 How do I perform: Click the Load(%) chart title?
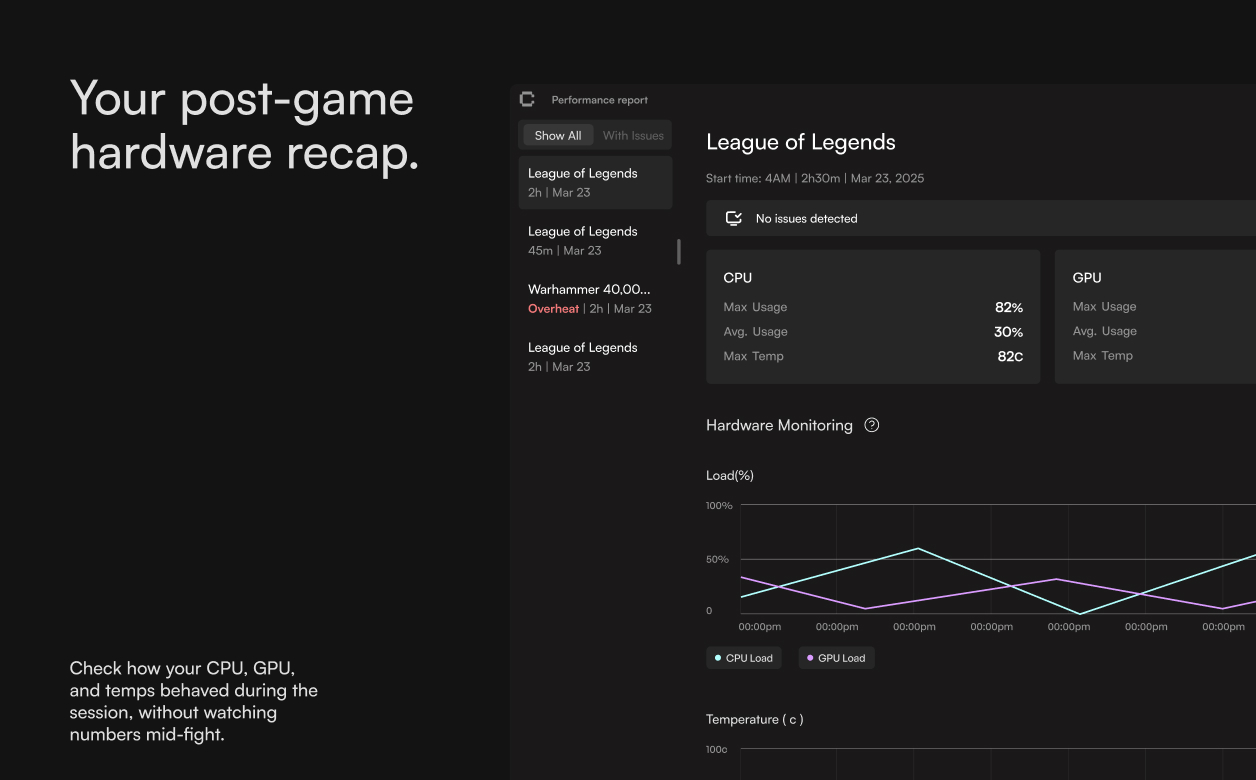pyautogui.click(x=730, y=475)
